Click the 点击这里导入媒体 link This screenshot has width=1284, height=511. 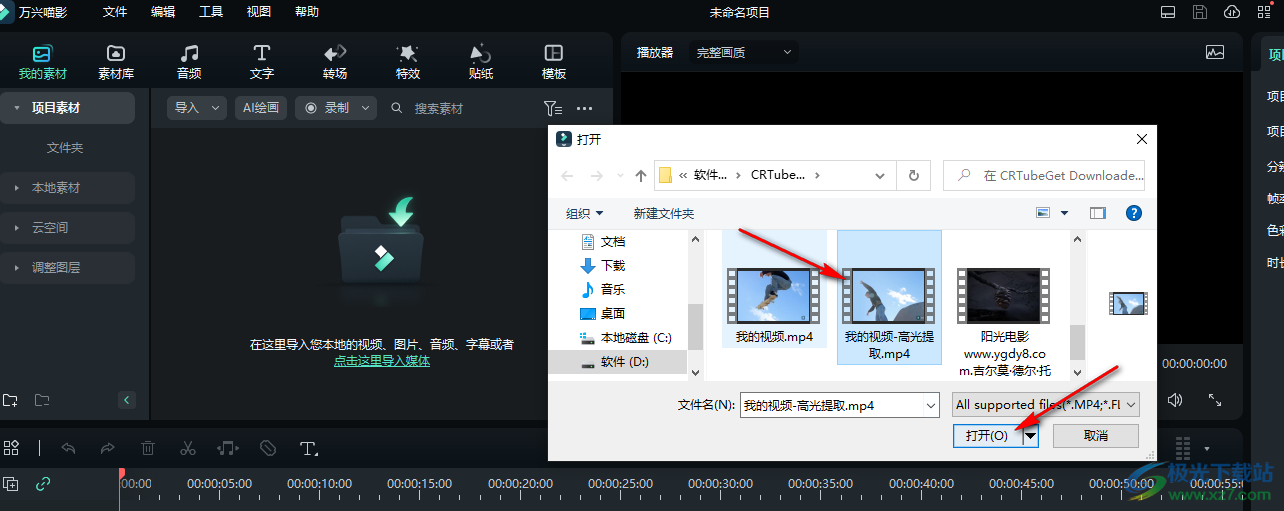pos(382,361)
